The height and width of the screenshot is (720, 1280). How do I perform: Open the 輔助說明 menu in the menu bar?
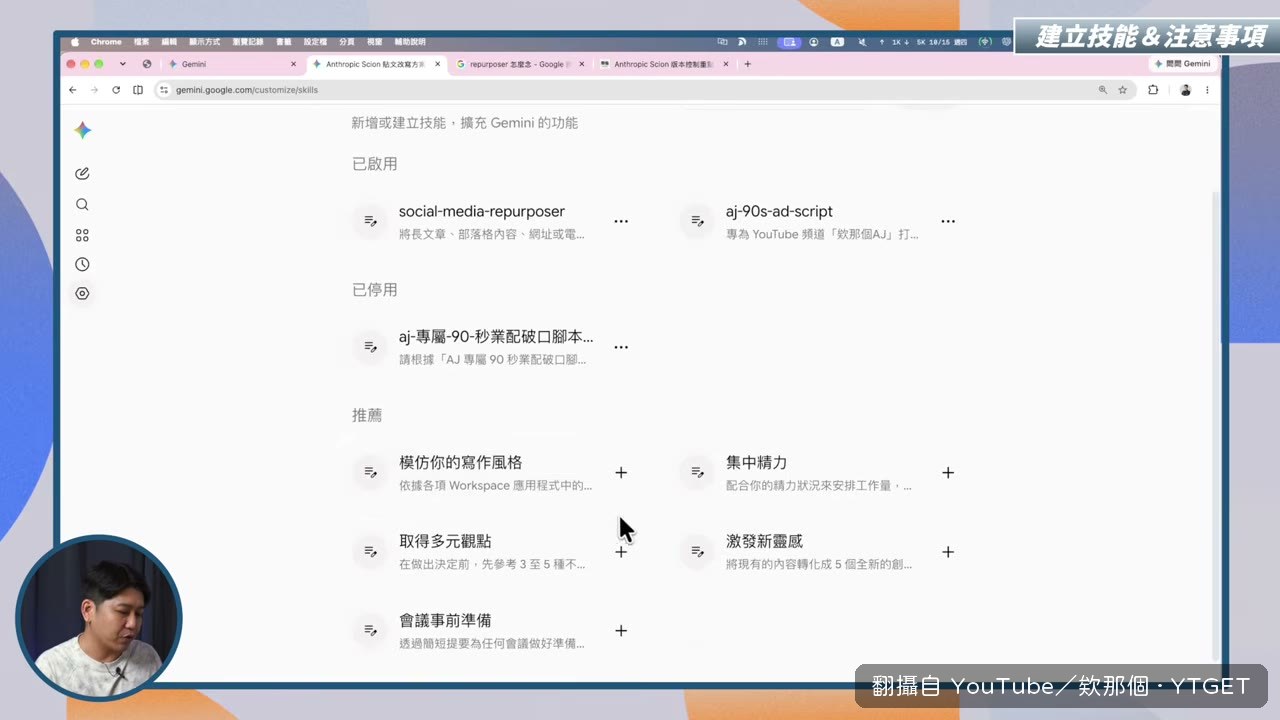click(x=410, y=42)
